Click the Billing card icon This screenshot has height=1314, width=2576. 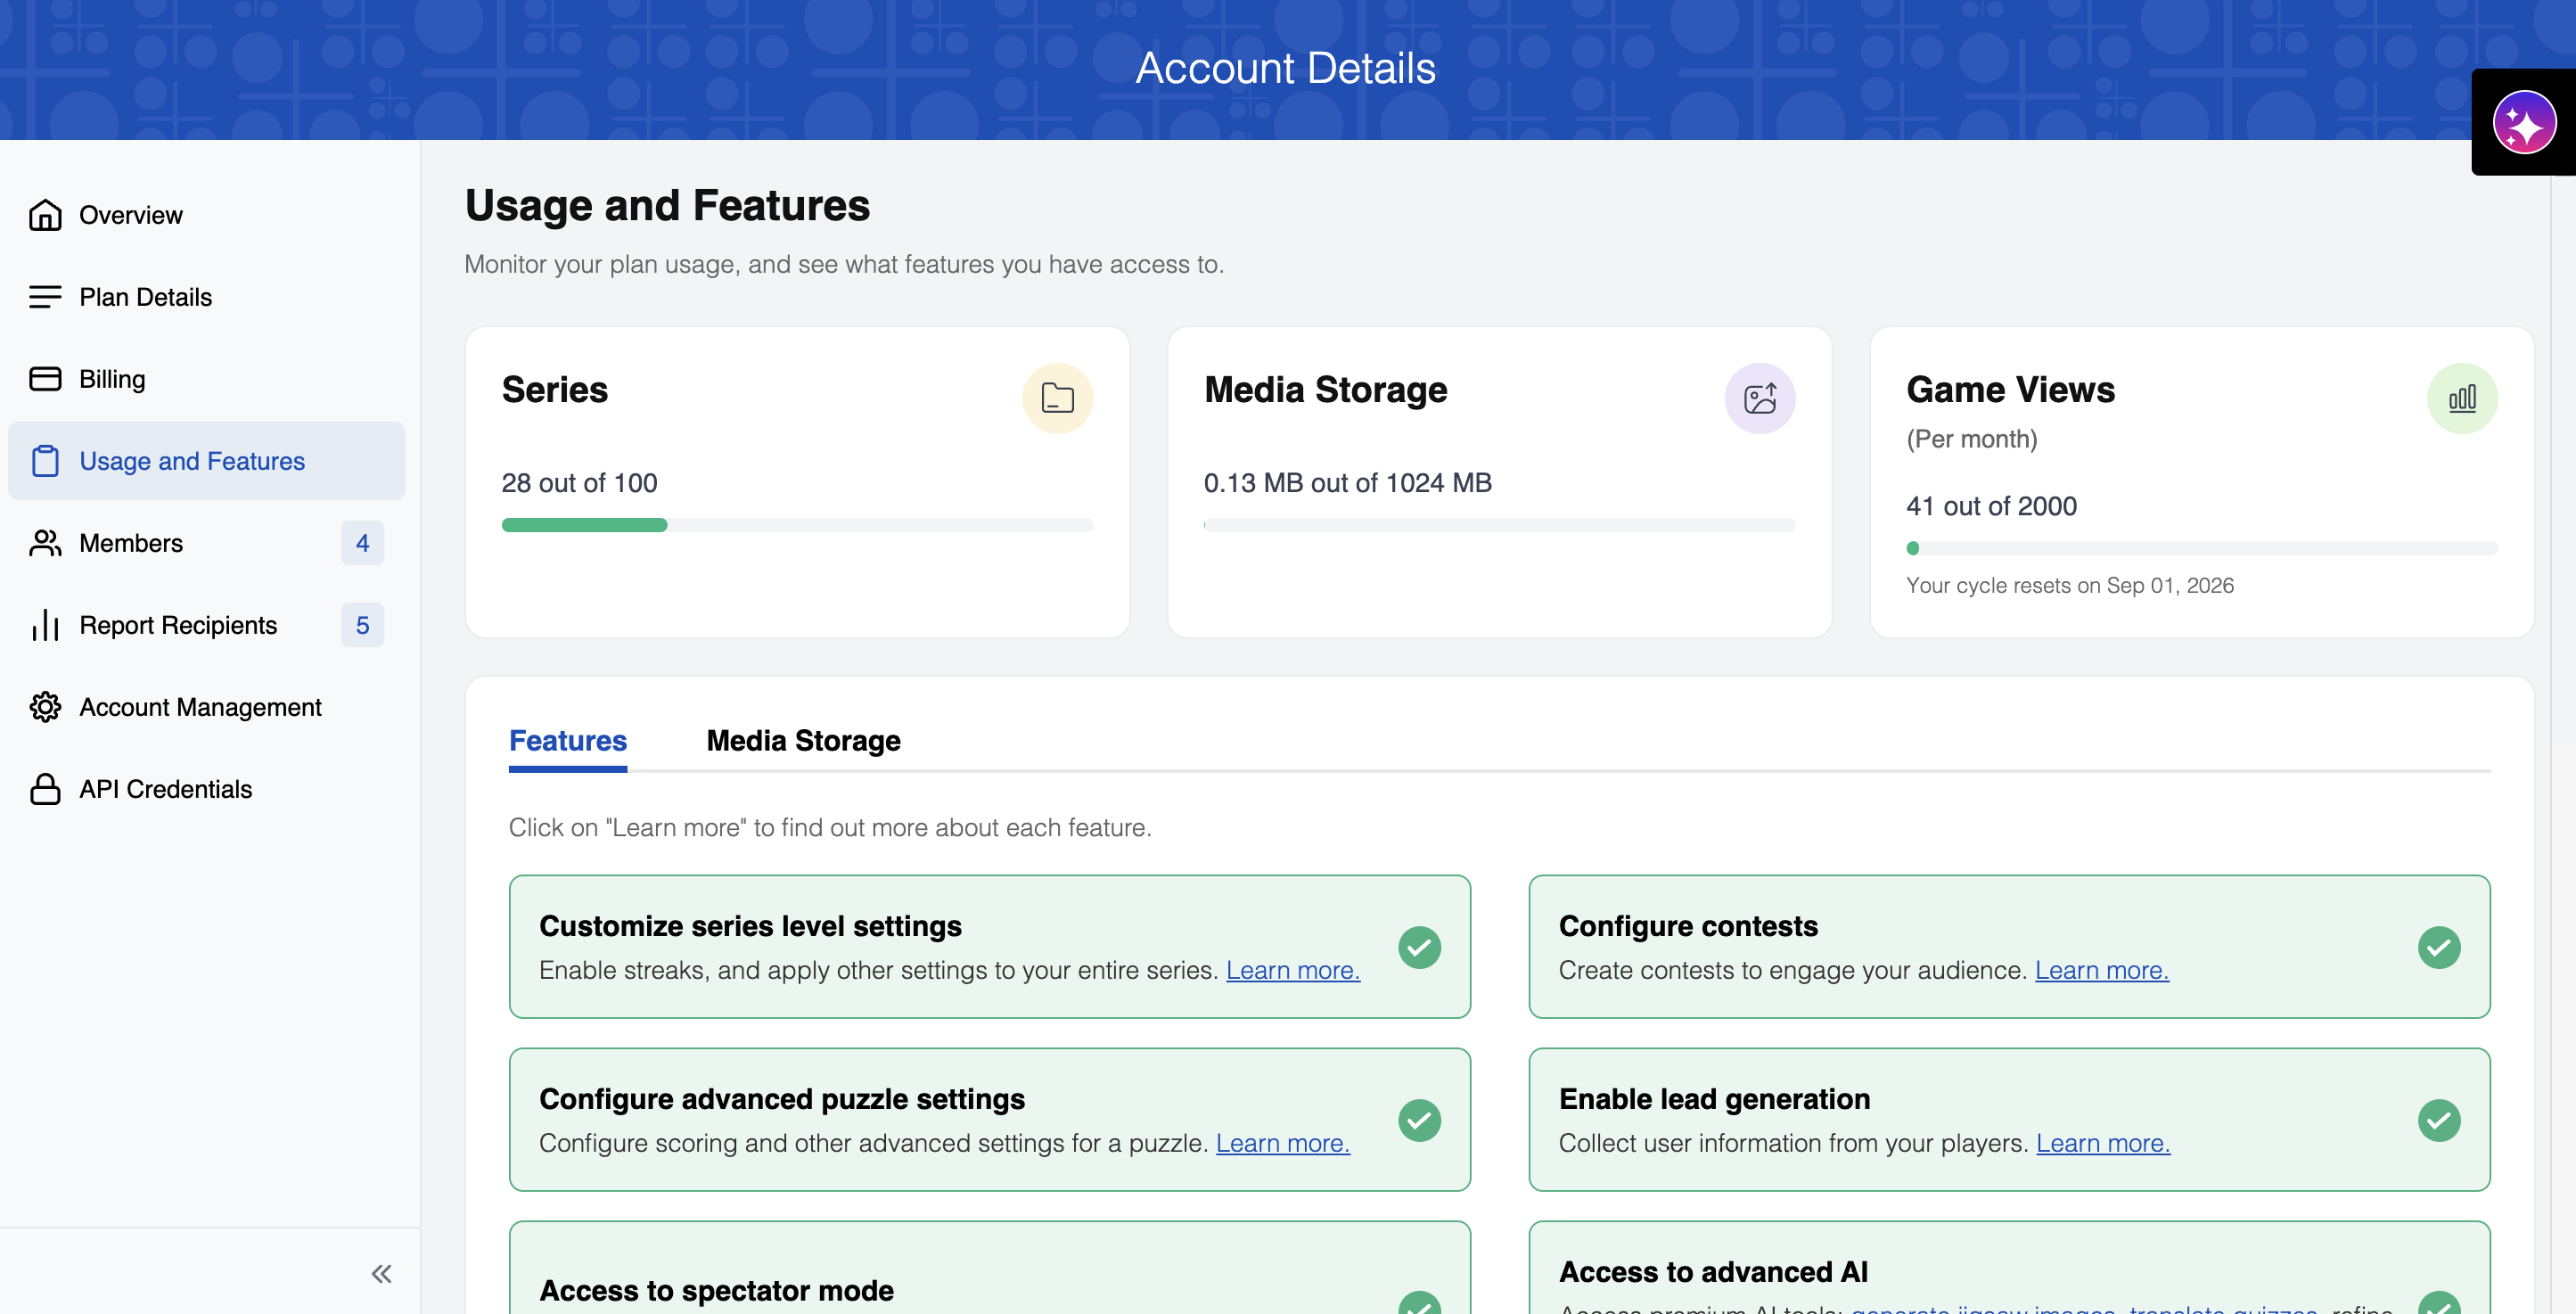(45, 379)
